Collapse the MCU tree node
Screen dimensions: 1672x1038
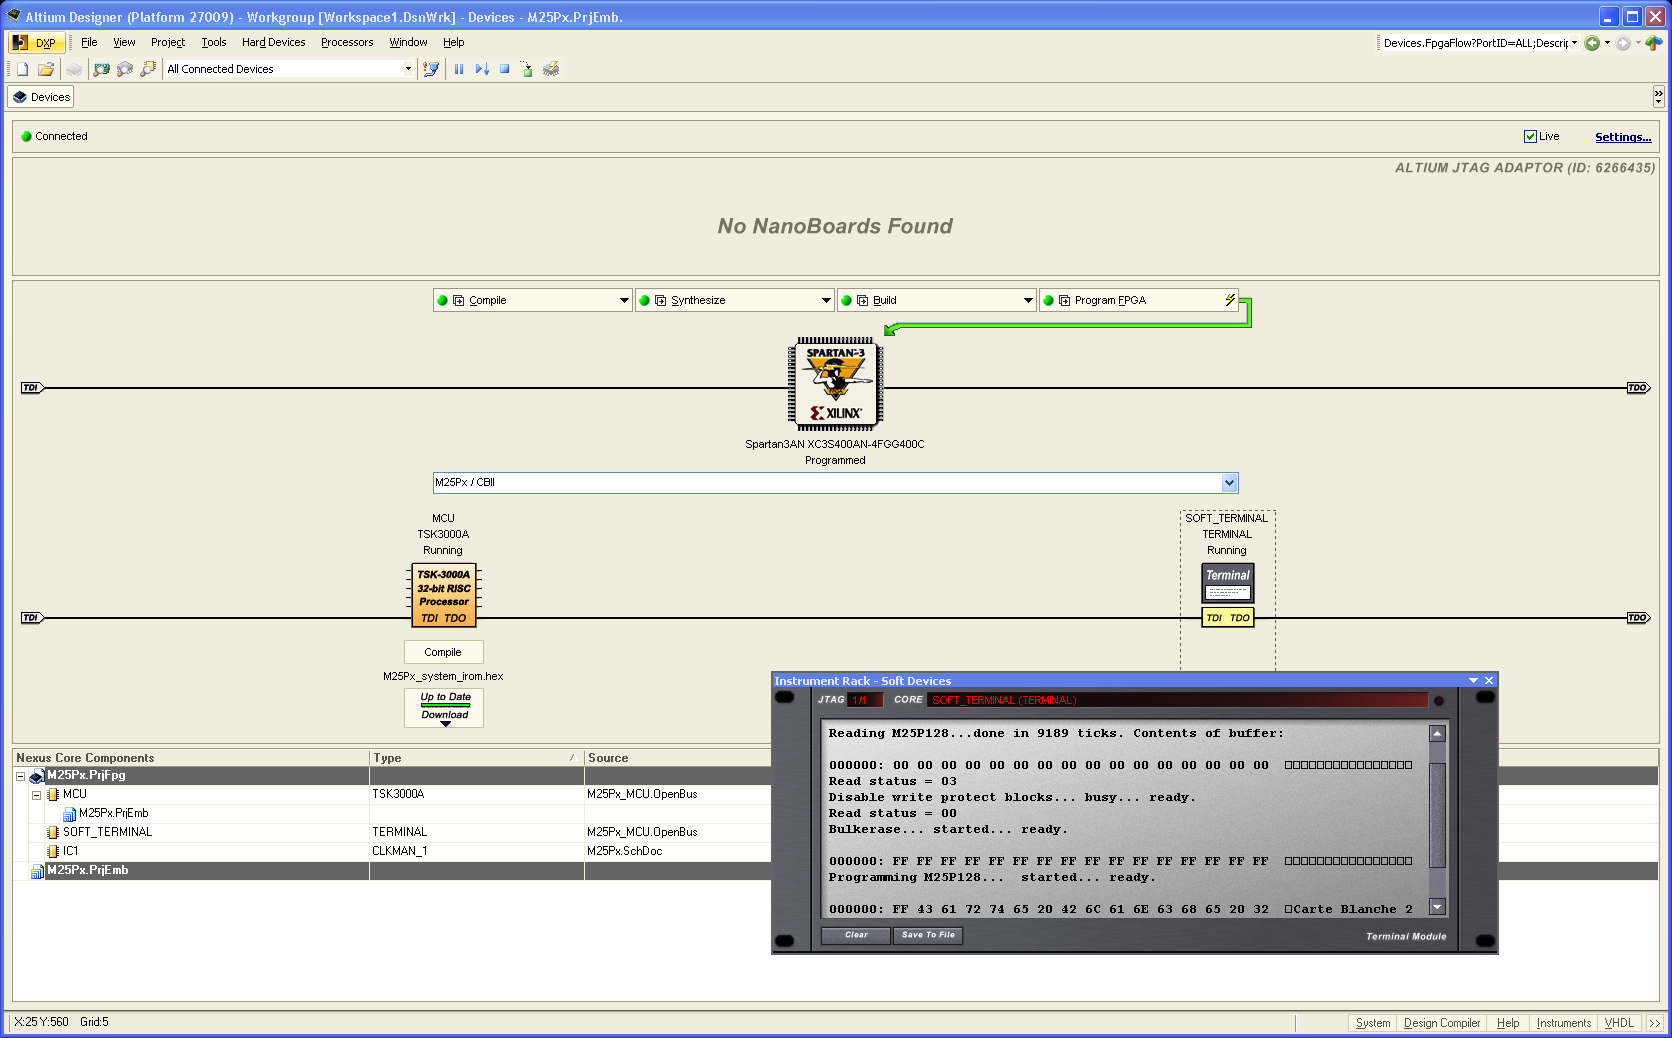tap(37, 795)
